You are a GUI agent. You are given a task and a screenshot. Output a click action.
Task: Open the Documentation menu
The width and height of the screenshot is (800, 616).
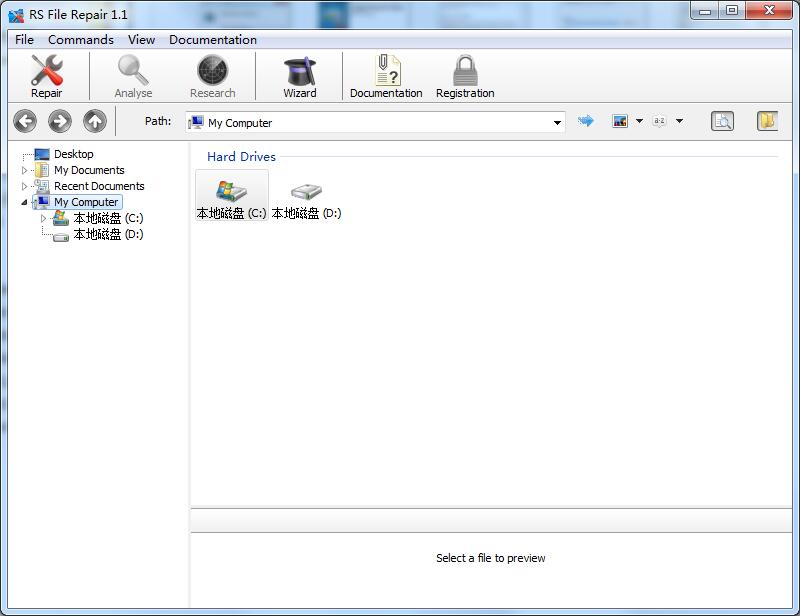[213, 40]
